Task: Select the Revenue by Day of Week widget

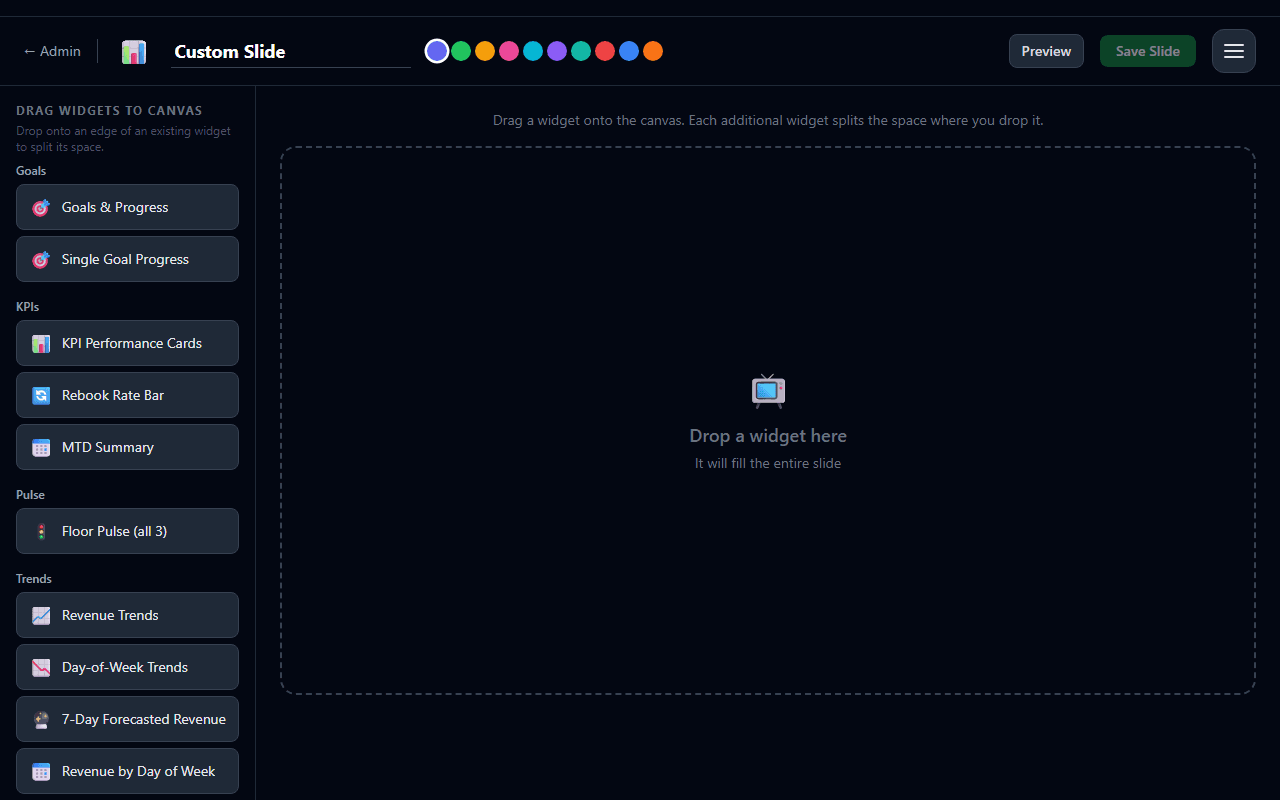Action: point(127,771)
